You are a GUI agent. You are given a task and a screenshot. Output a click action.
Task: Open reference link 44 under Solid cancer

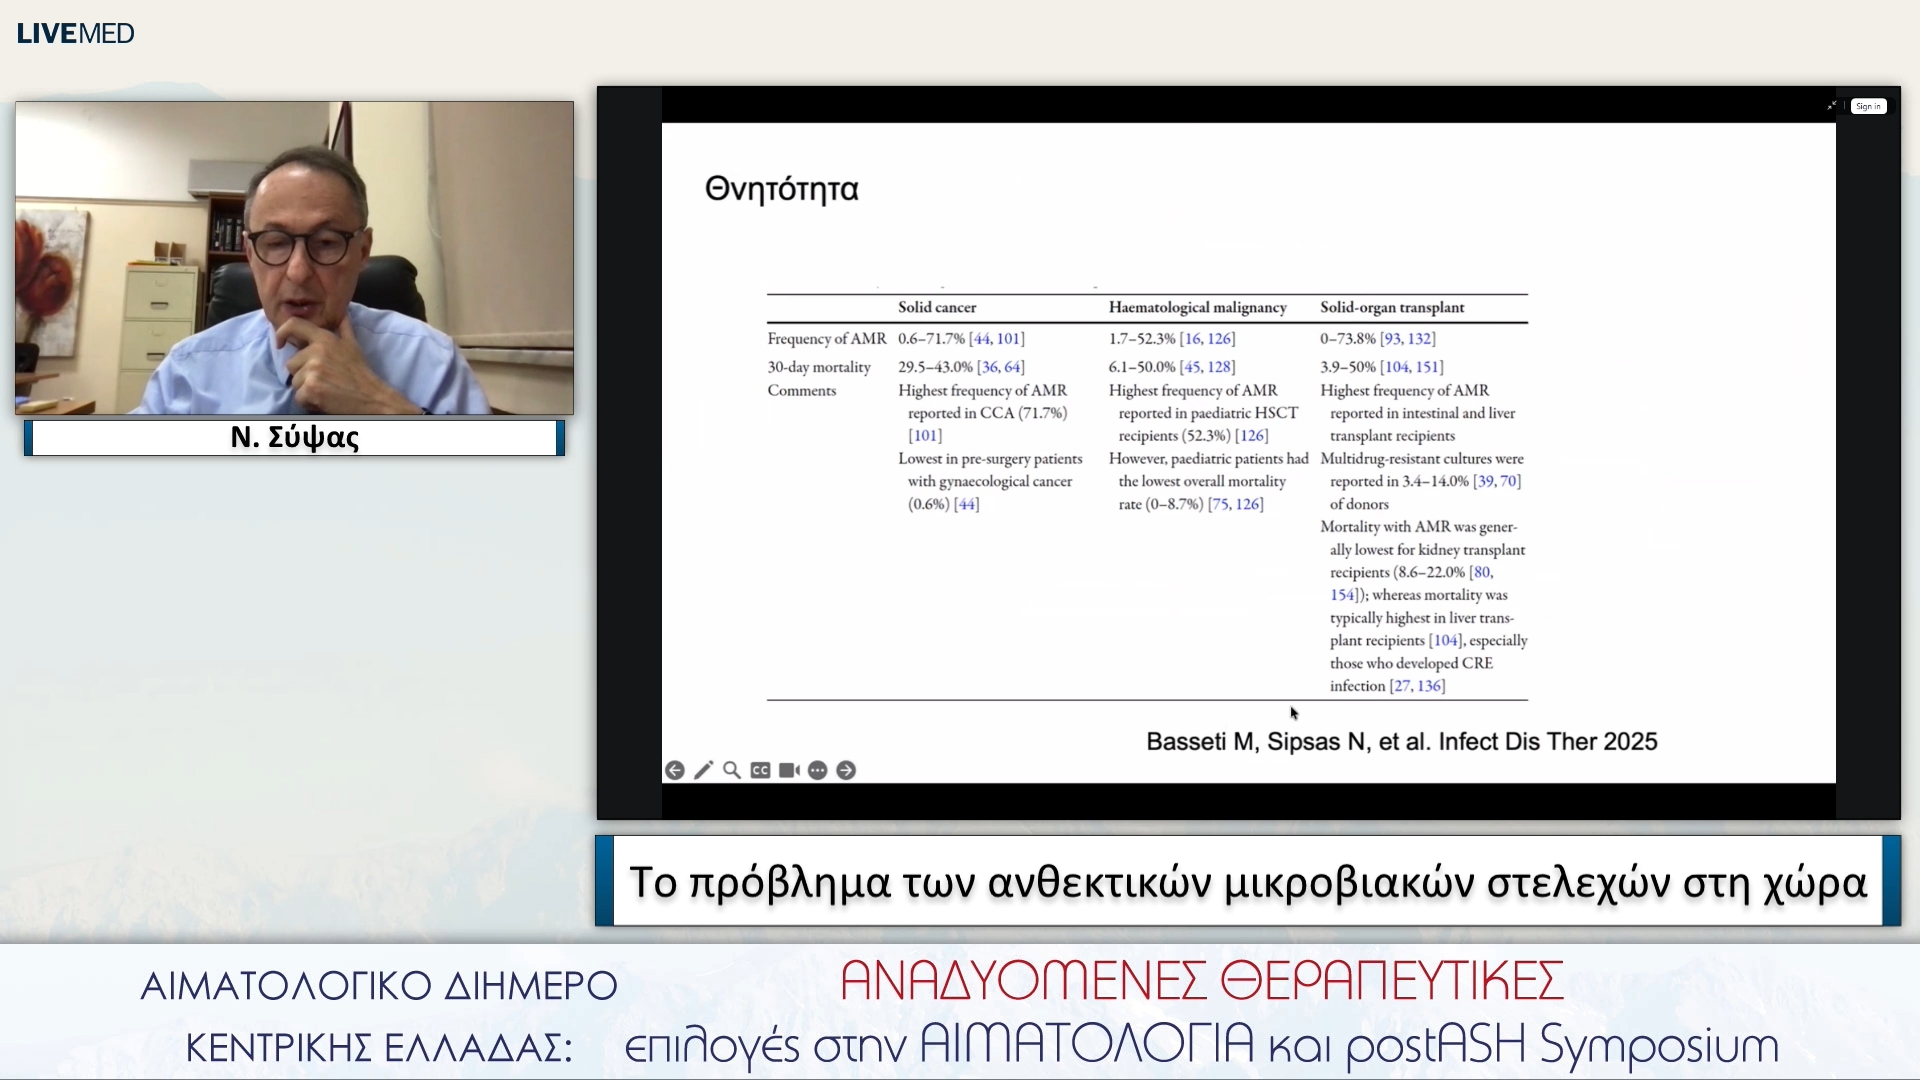coord(984,339)
